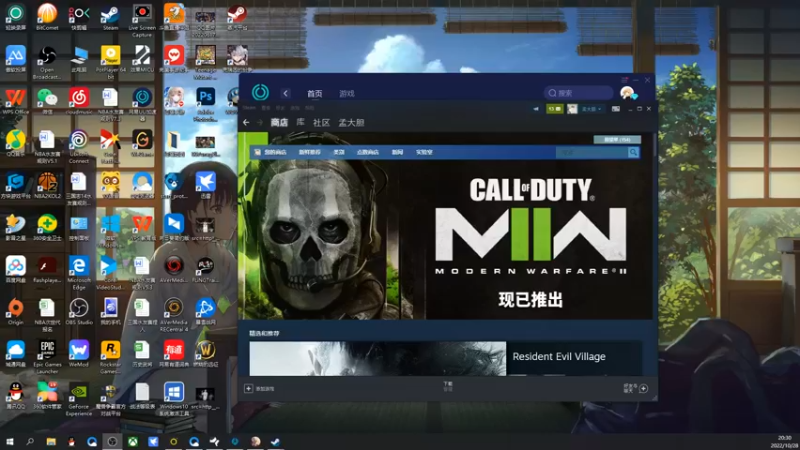Select the 360 Security Guard desktop icon
Screen dimensions: 800x450
(47, 227)
